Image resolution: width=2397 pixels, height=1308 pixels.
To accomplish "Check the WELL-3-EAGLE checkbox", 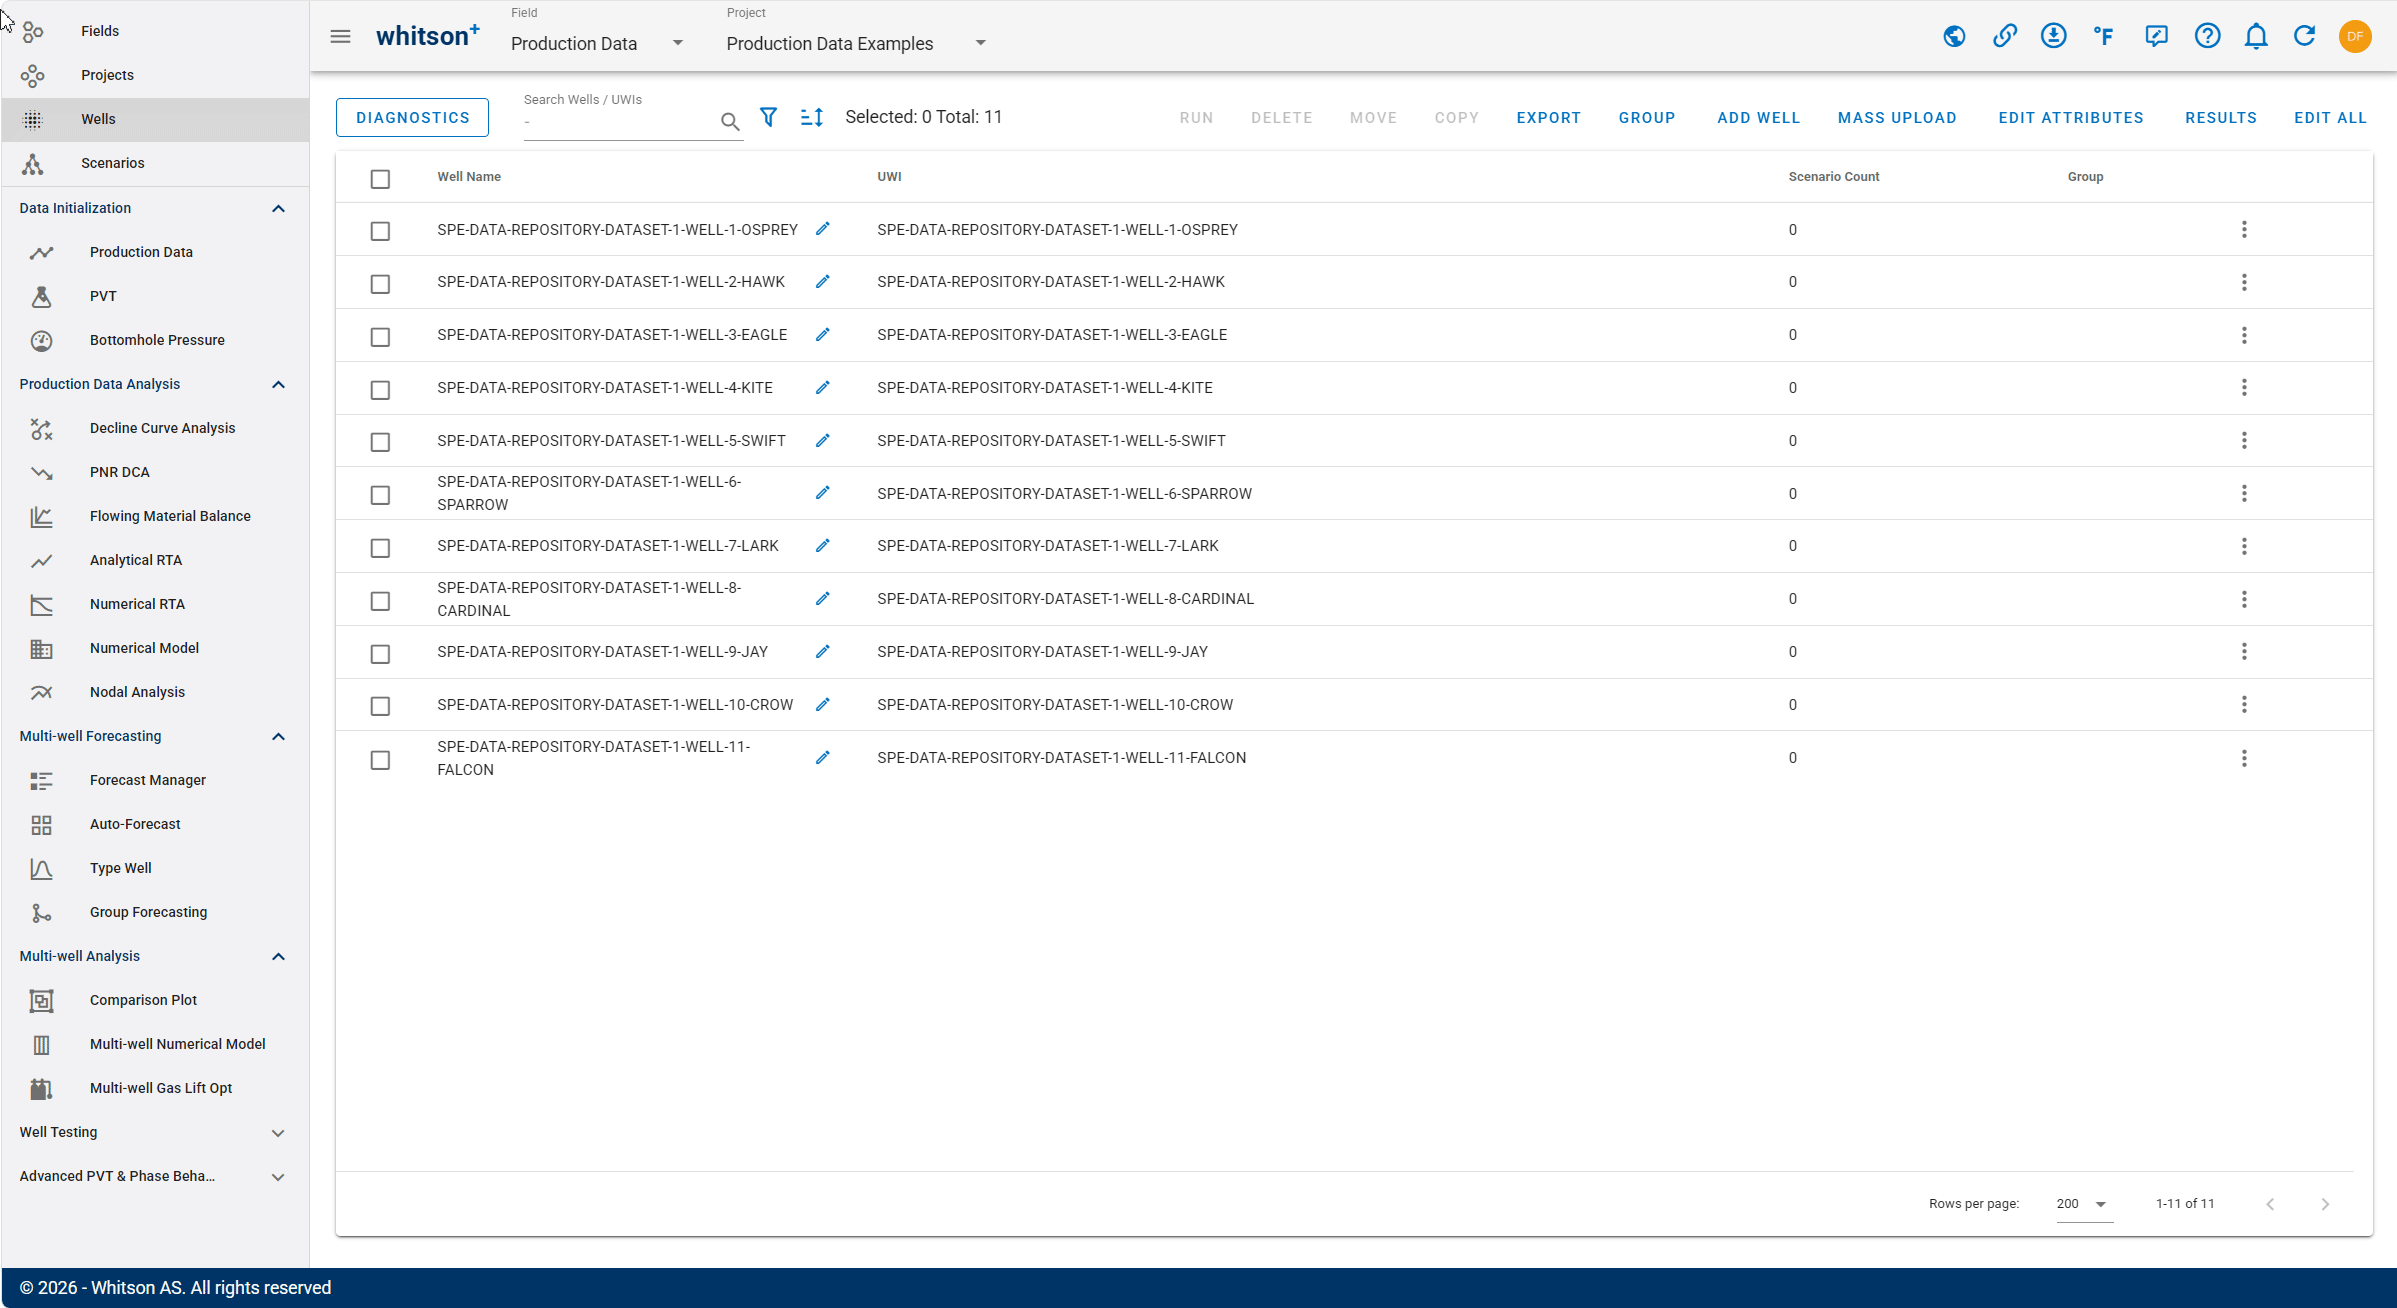I will (x=380, y=337).
